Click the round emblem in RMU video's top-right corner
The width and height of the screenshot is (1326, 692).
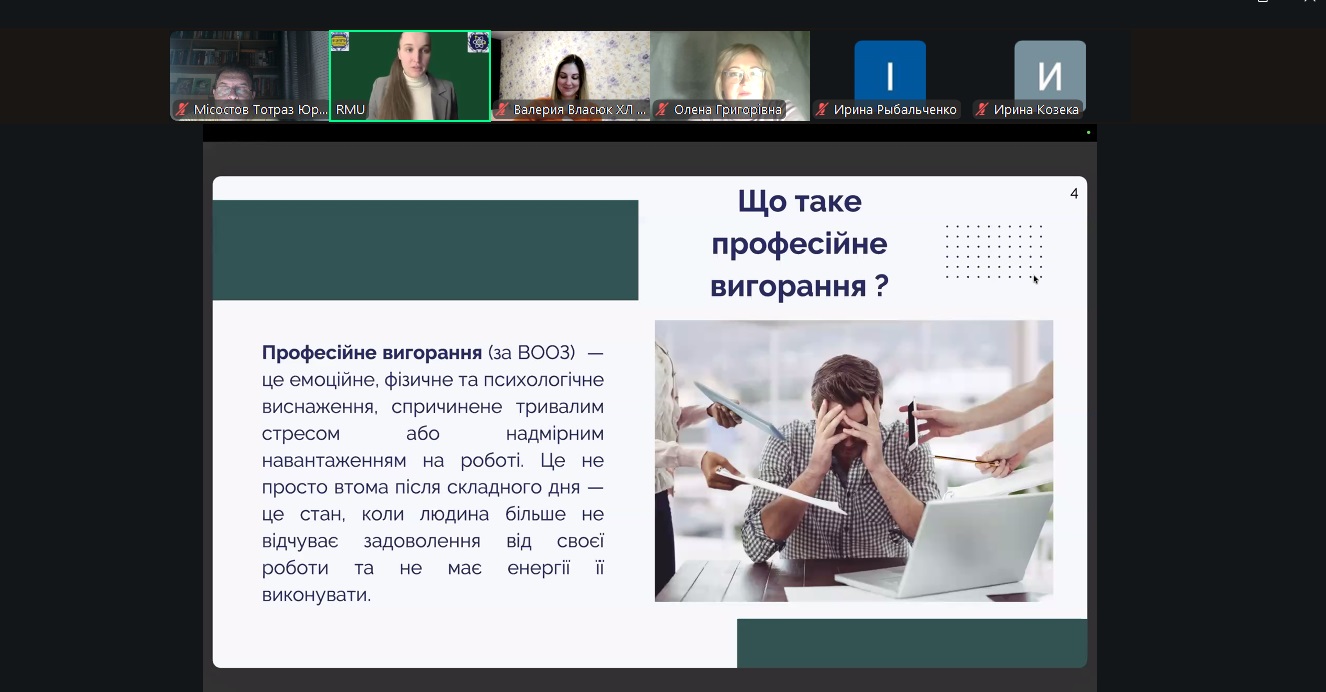pos(478,42)
